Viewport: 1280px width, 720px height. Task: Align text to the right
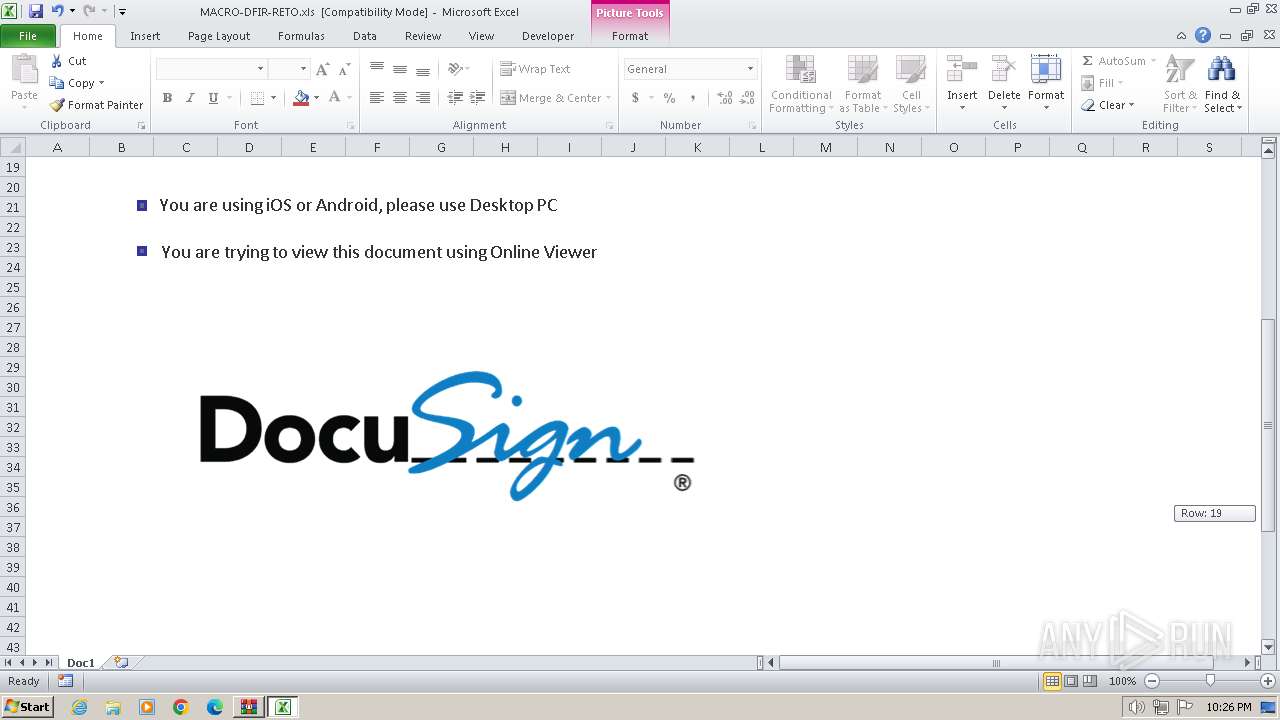423,98
